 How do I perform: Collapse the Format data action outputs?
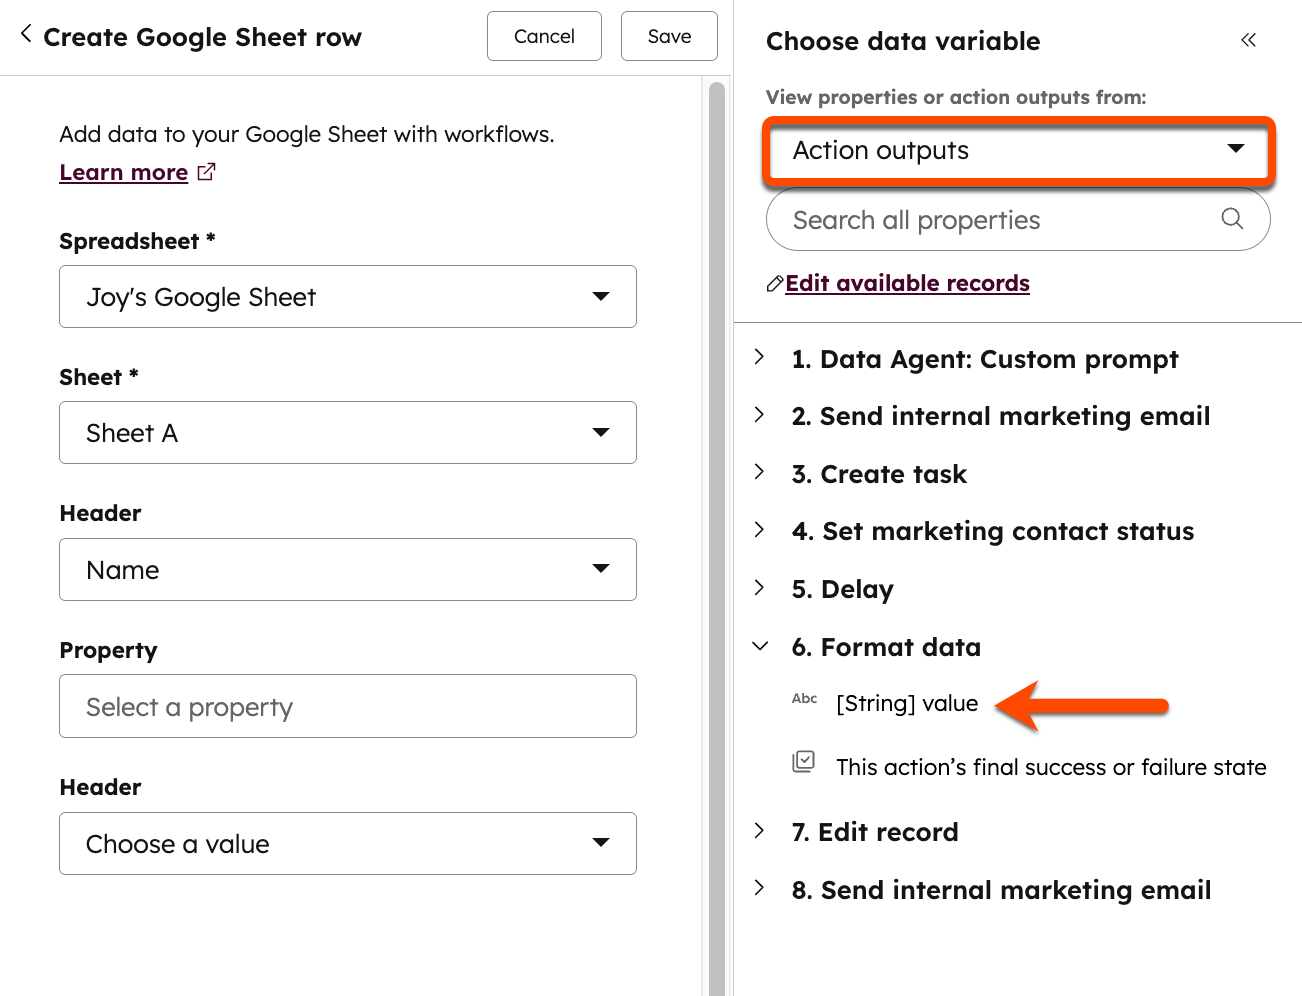pyautogui.click(x=758, y=646)
